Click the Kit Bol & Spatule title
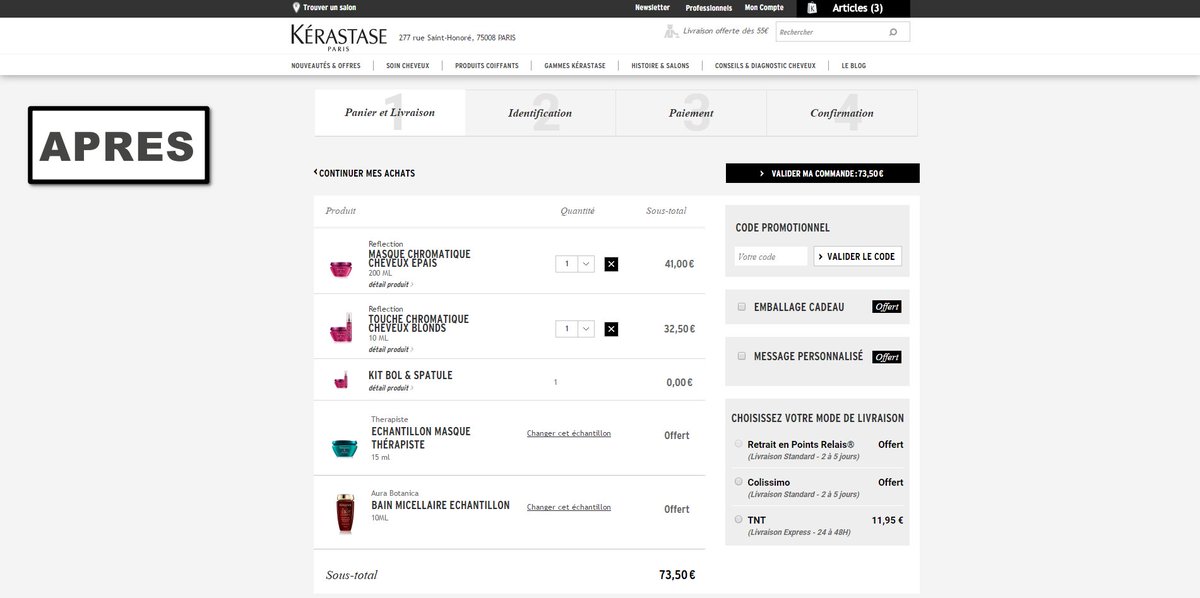 pyautogui.click(x=410, y=375)
